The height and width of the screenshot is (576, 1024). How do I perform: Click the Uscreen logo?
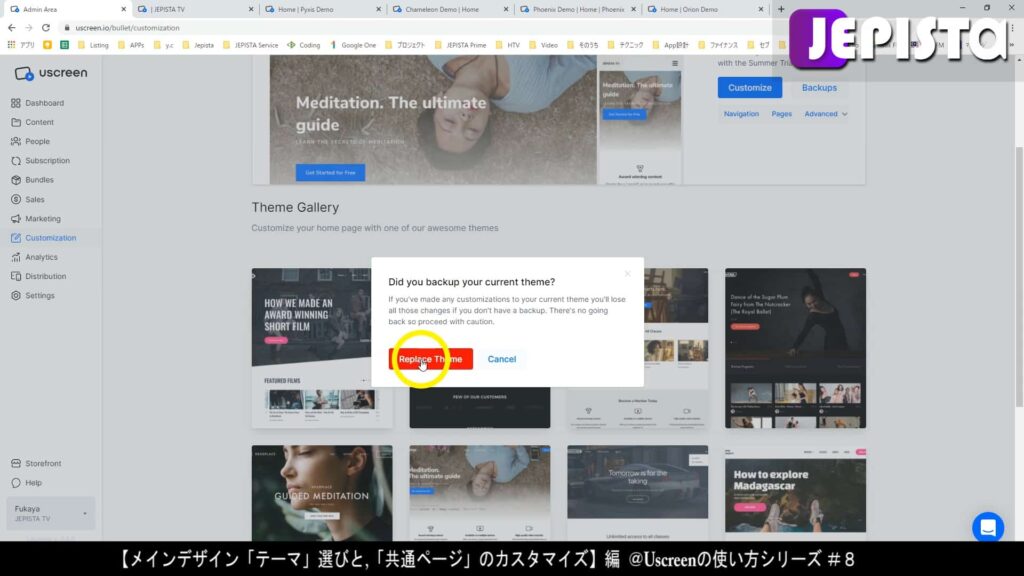point(51,73)
